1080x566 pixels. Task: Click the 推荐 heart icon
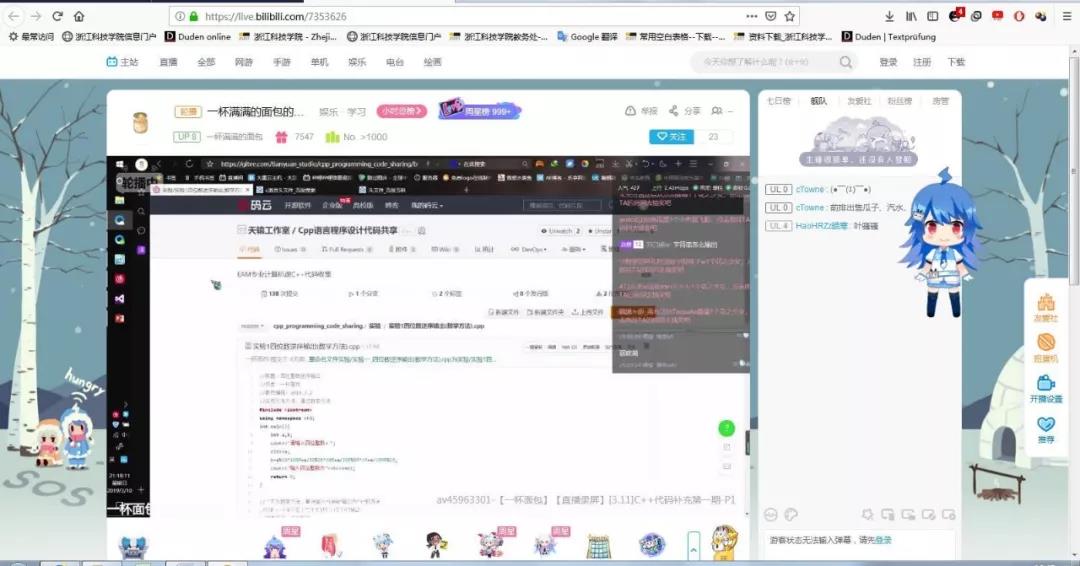click(x=1046, y=425)
